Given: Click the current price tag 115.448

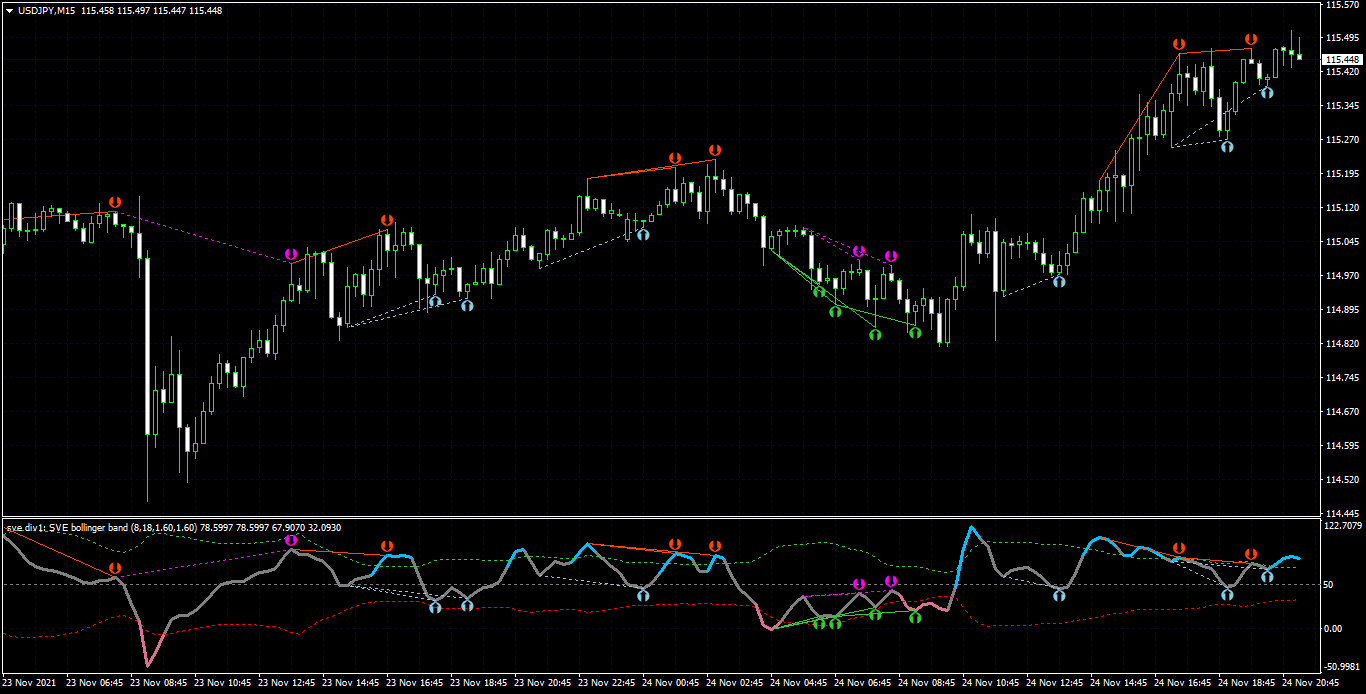Looking at the screenshot, I should pyautogui.click(x=1340, y=60).
